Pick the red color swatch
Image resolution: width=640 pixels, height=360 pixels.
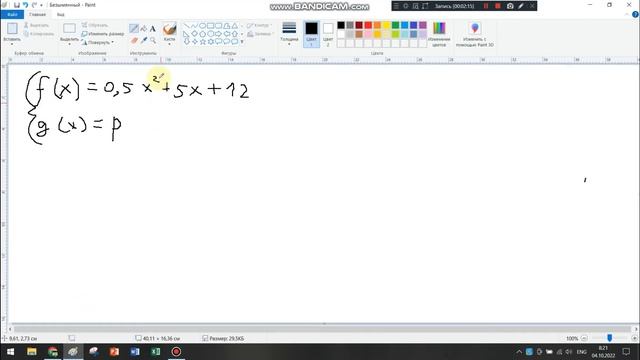(368, 25)
